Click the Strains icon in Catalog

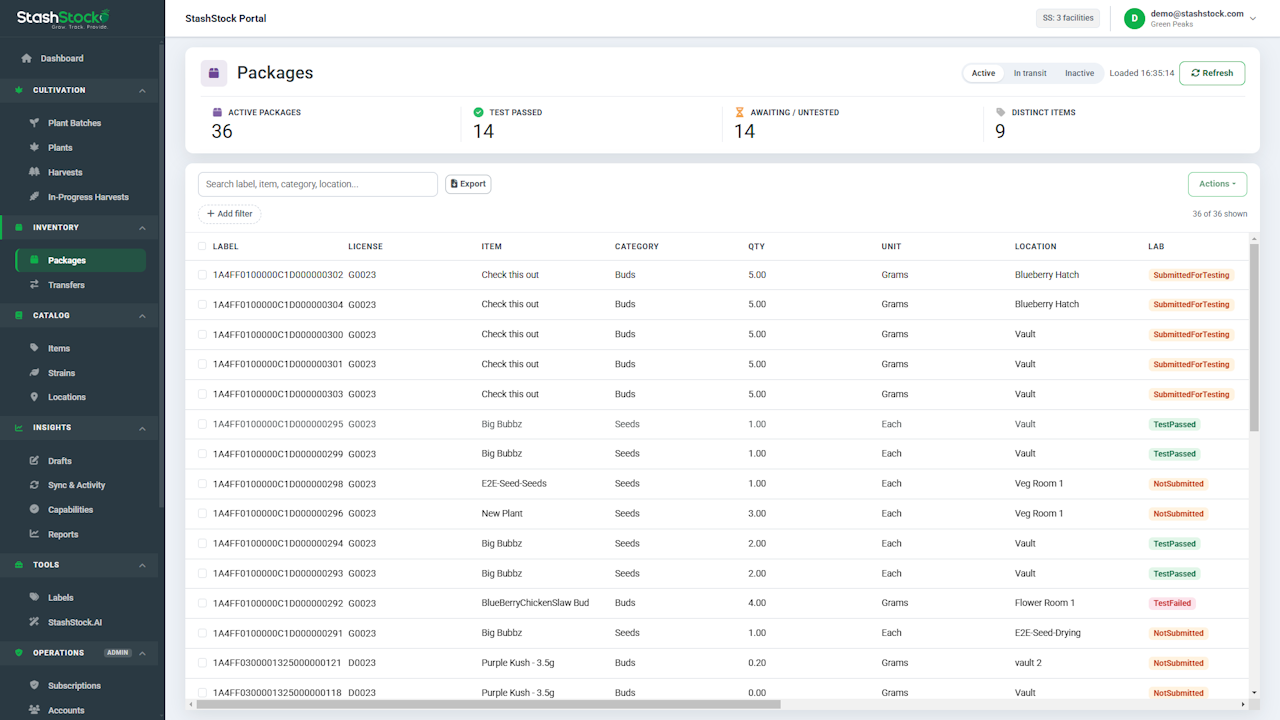pyautogui.click(x=35, y=373)
